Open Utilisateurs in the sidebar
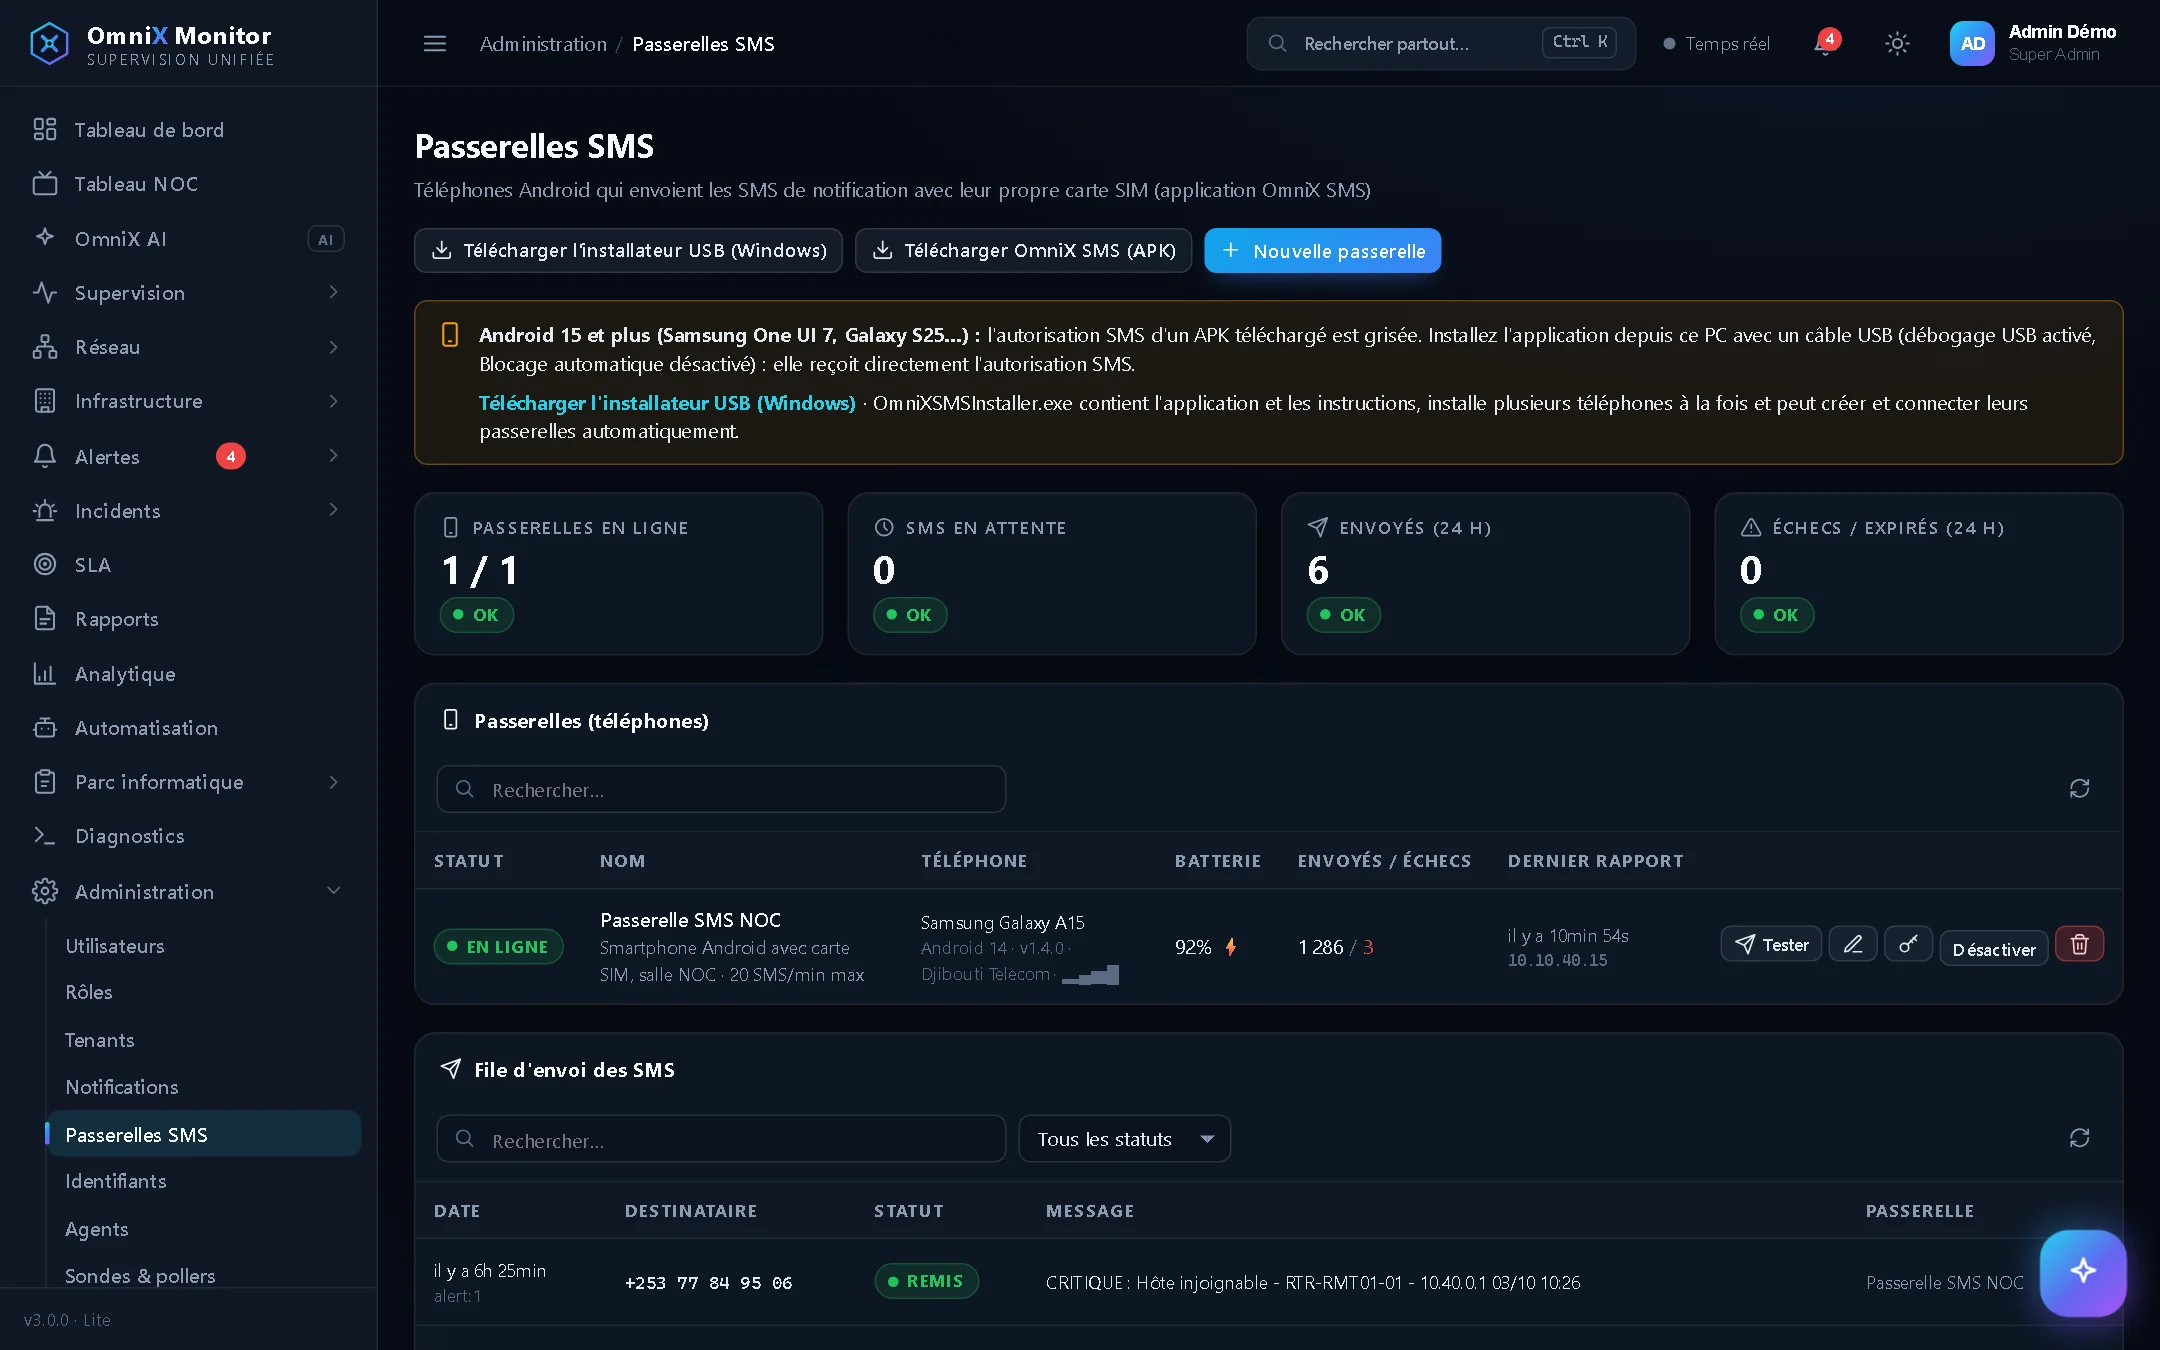Image resolution: width=2160 pixels, height=1350 pixels. [x=115, y=946]
